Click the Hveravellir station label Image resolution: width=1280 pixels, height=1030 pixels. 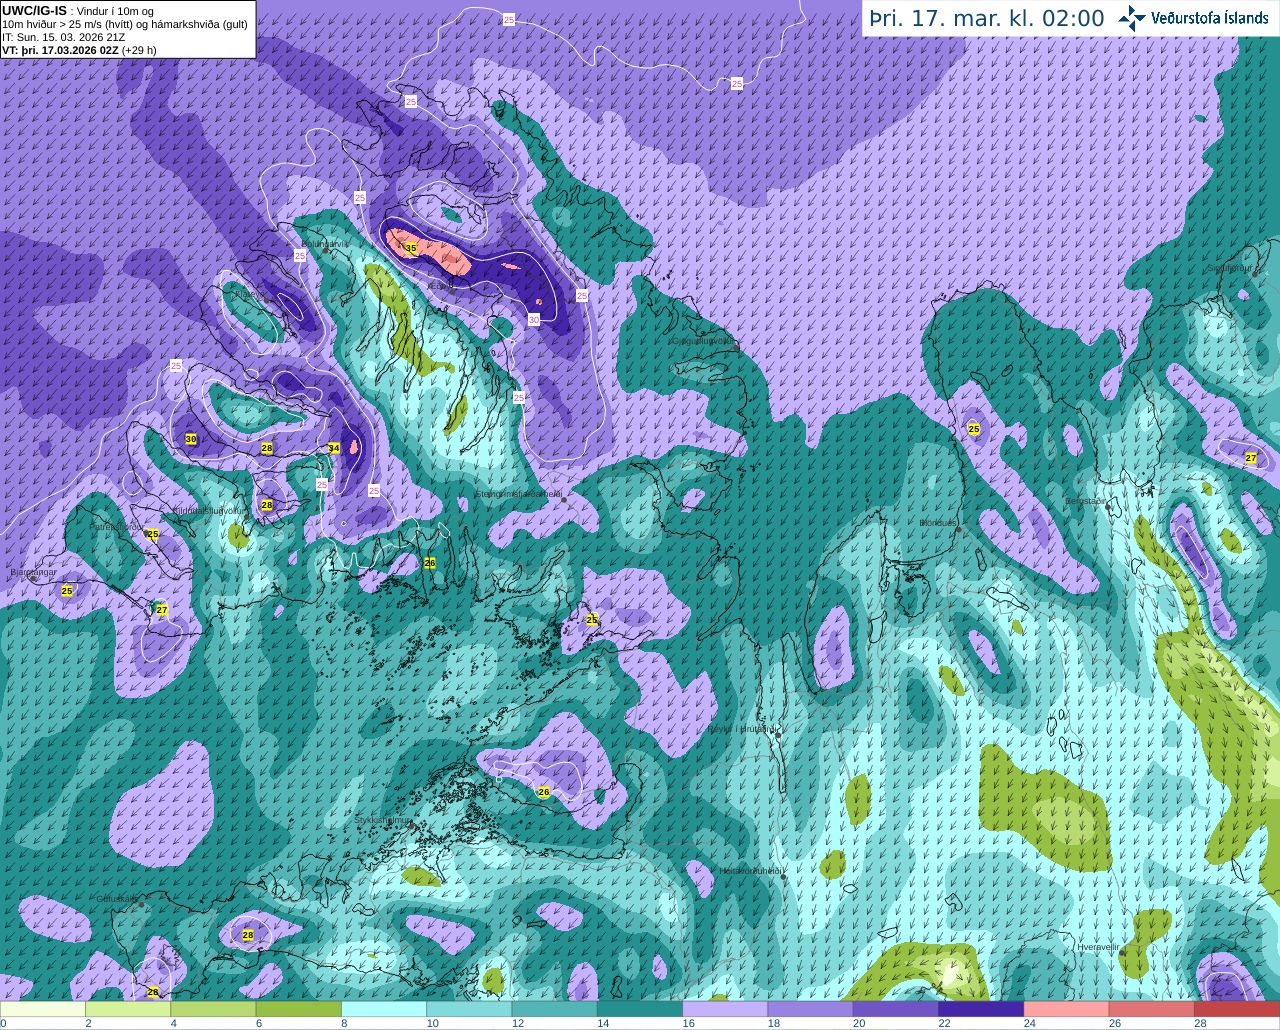pyautogui.click(x=1098, y=946)
